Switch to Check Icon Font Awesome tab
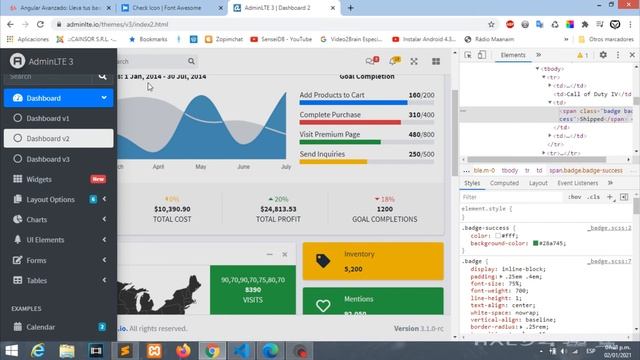The image size is (640, 360). point(171,8)
